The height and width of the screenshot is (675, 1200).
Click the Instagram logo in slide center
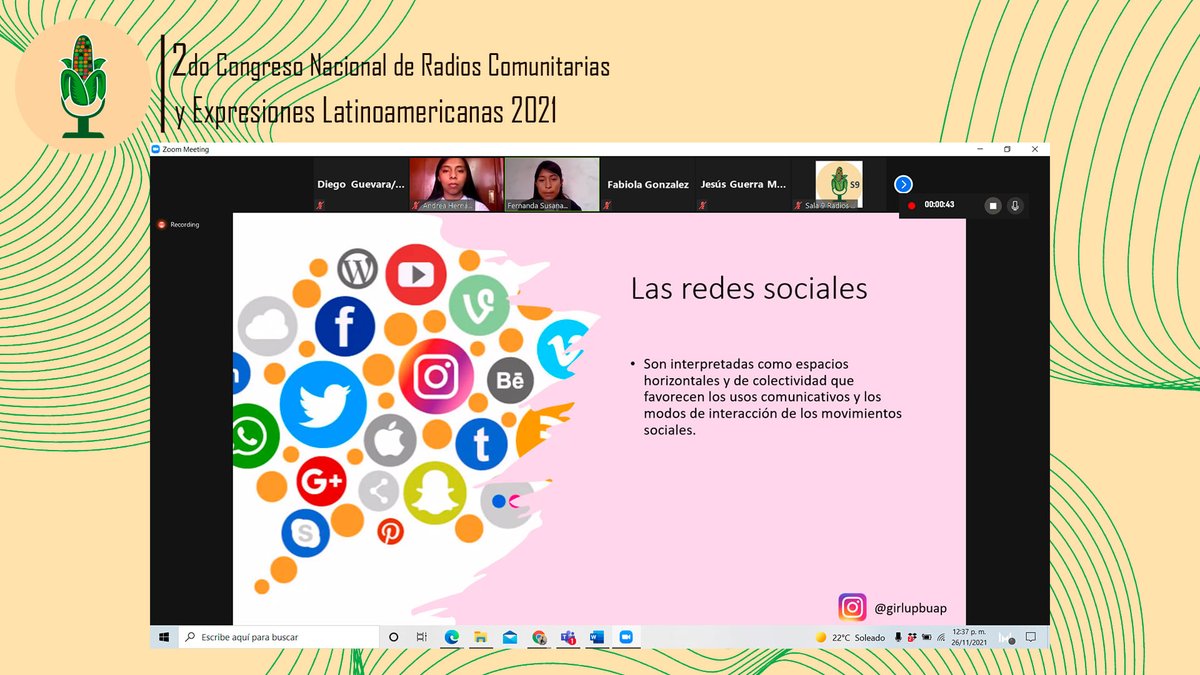[x=436, y=376]
